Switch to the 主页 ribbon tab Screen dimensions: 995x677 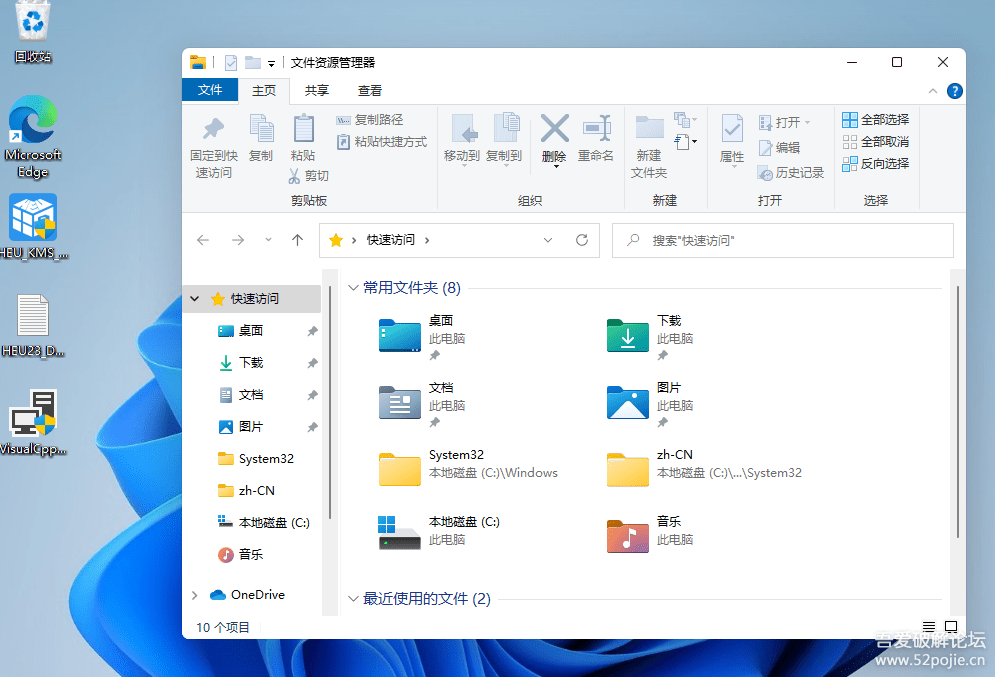[264, 91]
